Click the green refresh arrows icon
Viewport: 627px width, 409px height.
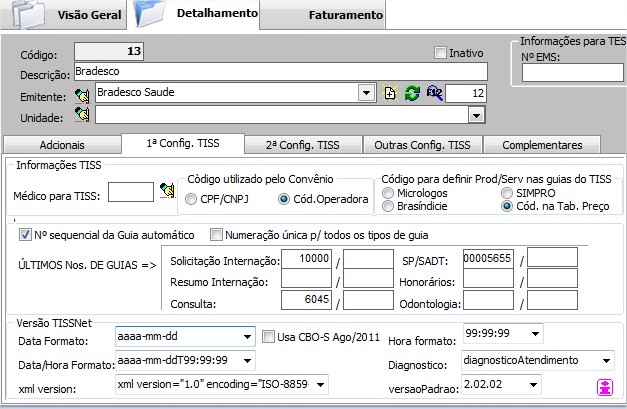411,93
